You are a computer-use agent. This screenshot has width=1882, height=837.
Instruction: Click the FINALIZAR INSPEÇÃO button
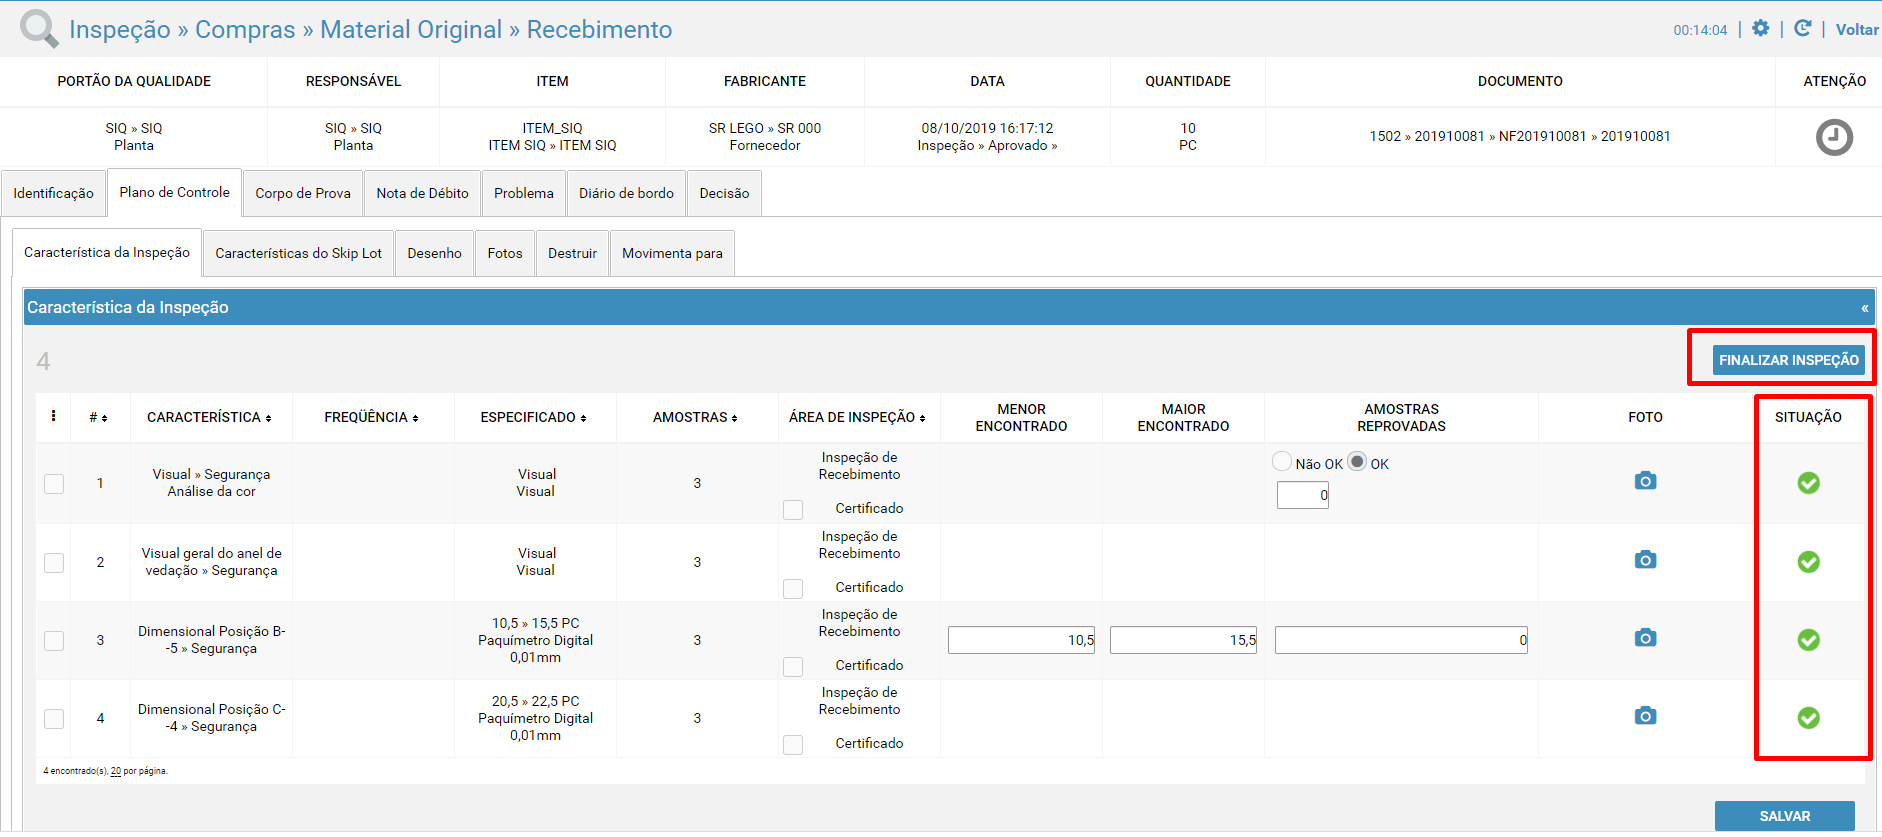click(1788, 360)
